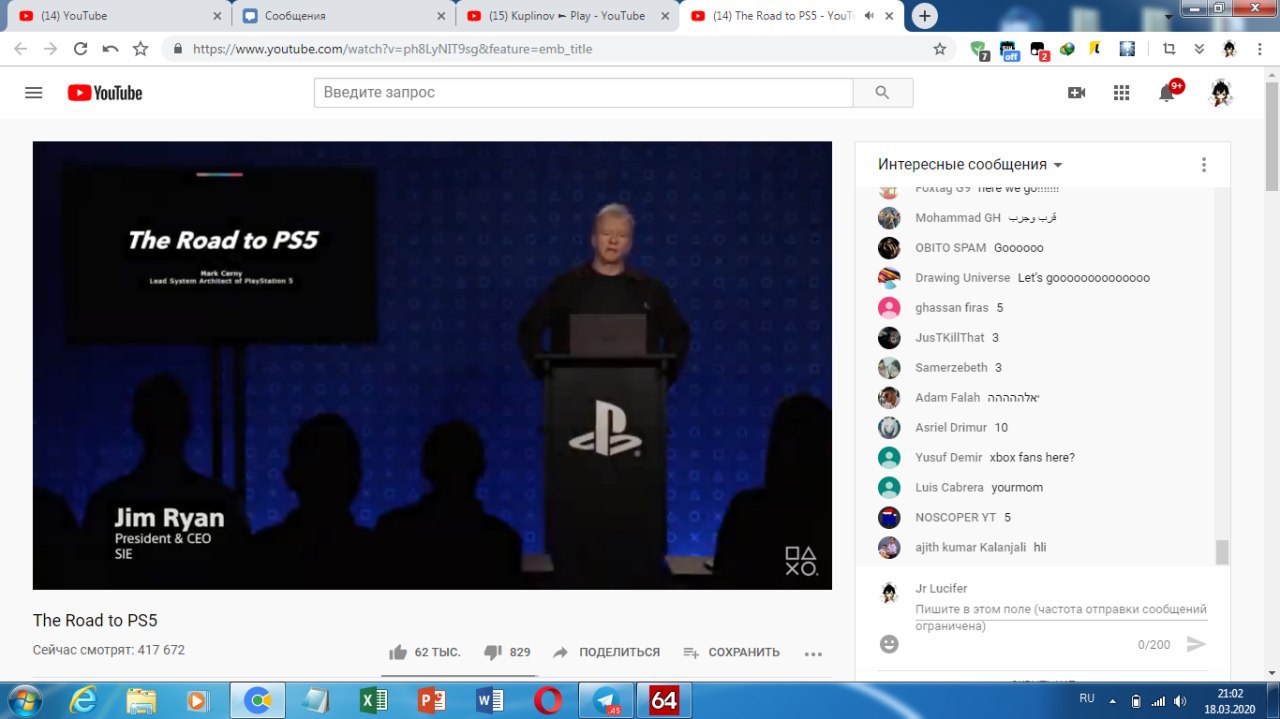Open the chat emoji picker
1280x719 pixels.
[889, 644]
